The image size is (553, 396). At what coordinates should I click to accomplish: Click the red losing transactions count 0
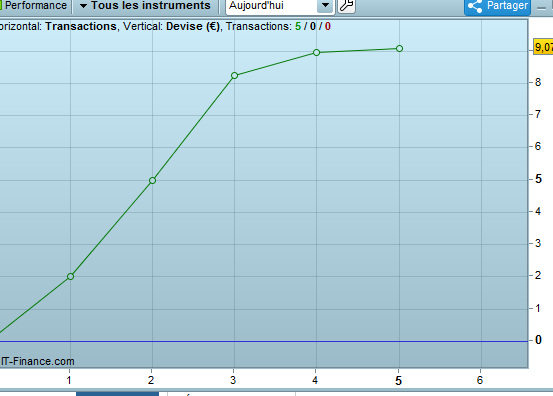tap(328, 26)
